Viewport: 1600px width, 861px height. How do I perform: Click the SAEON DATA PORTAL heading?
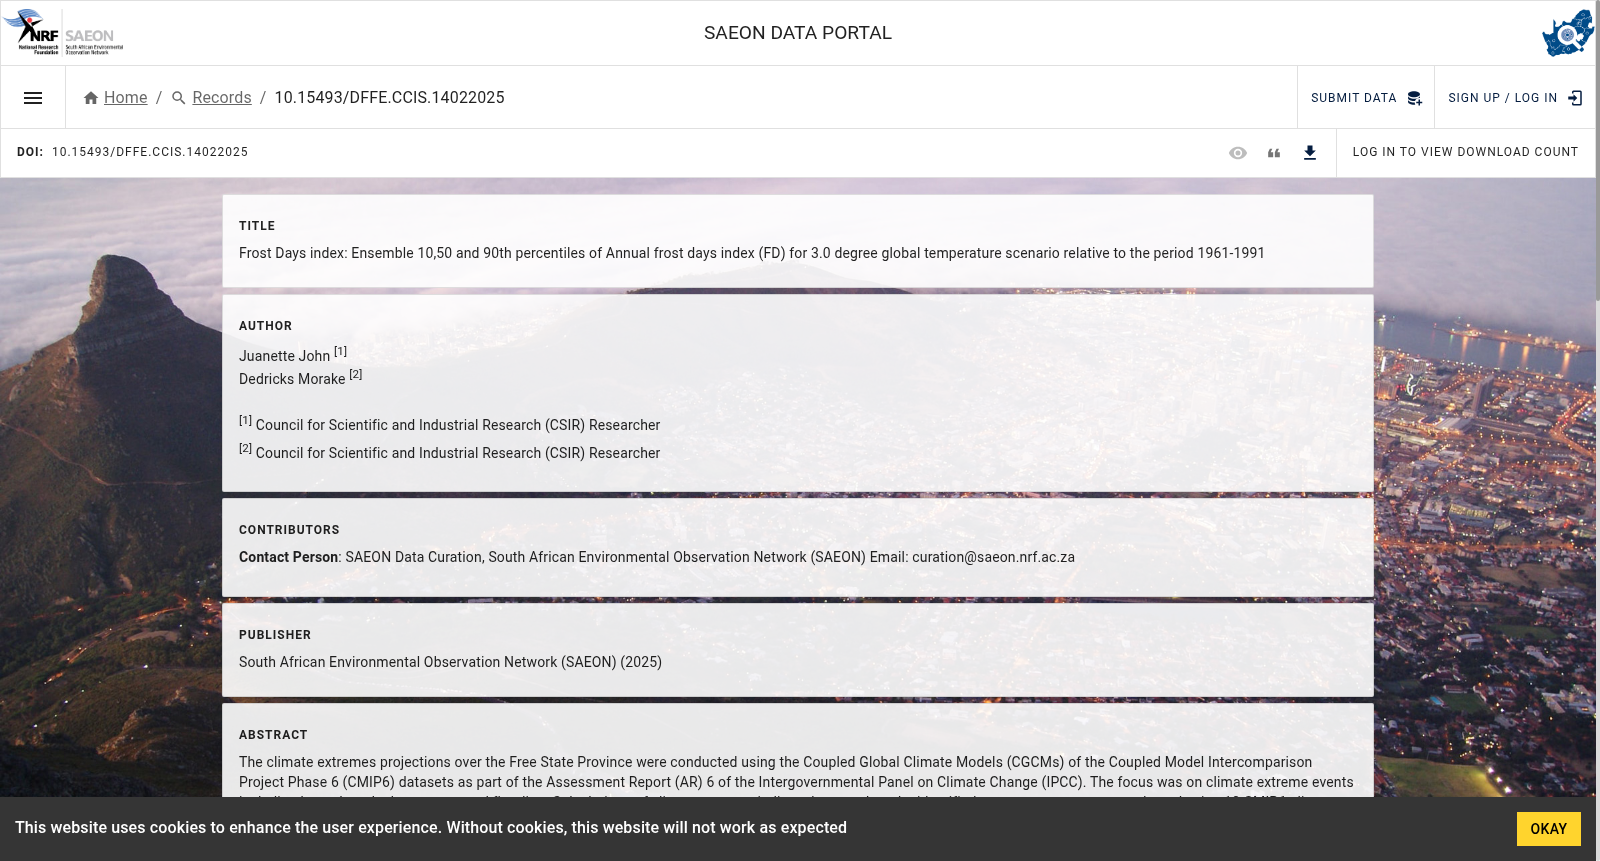click(798, 33)
